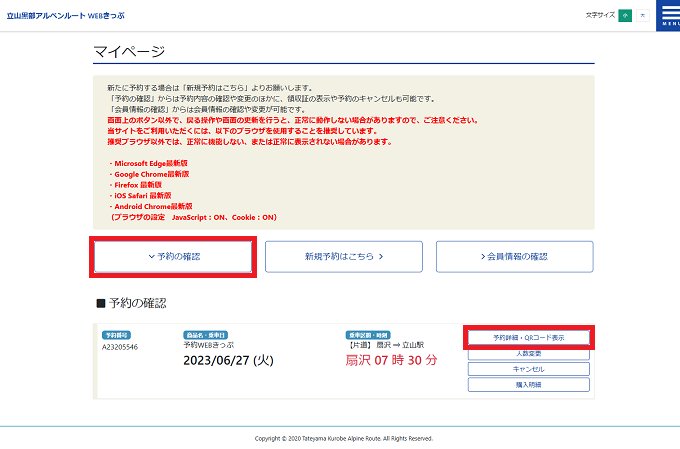
Task: Click the 予約番号 label badge
Action: pos(117,334)
